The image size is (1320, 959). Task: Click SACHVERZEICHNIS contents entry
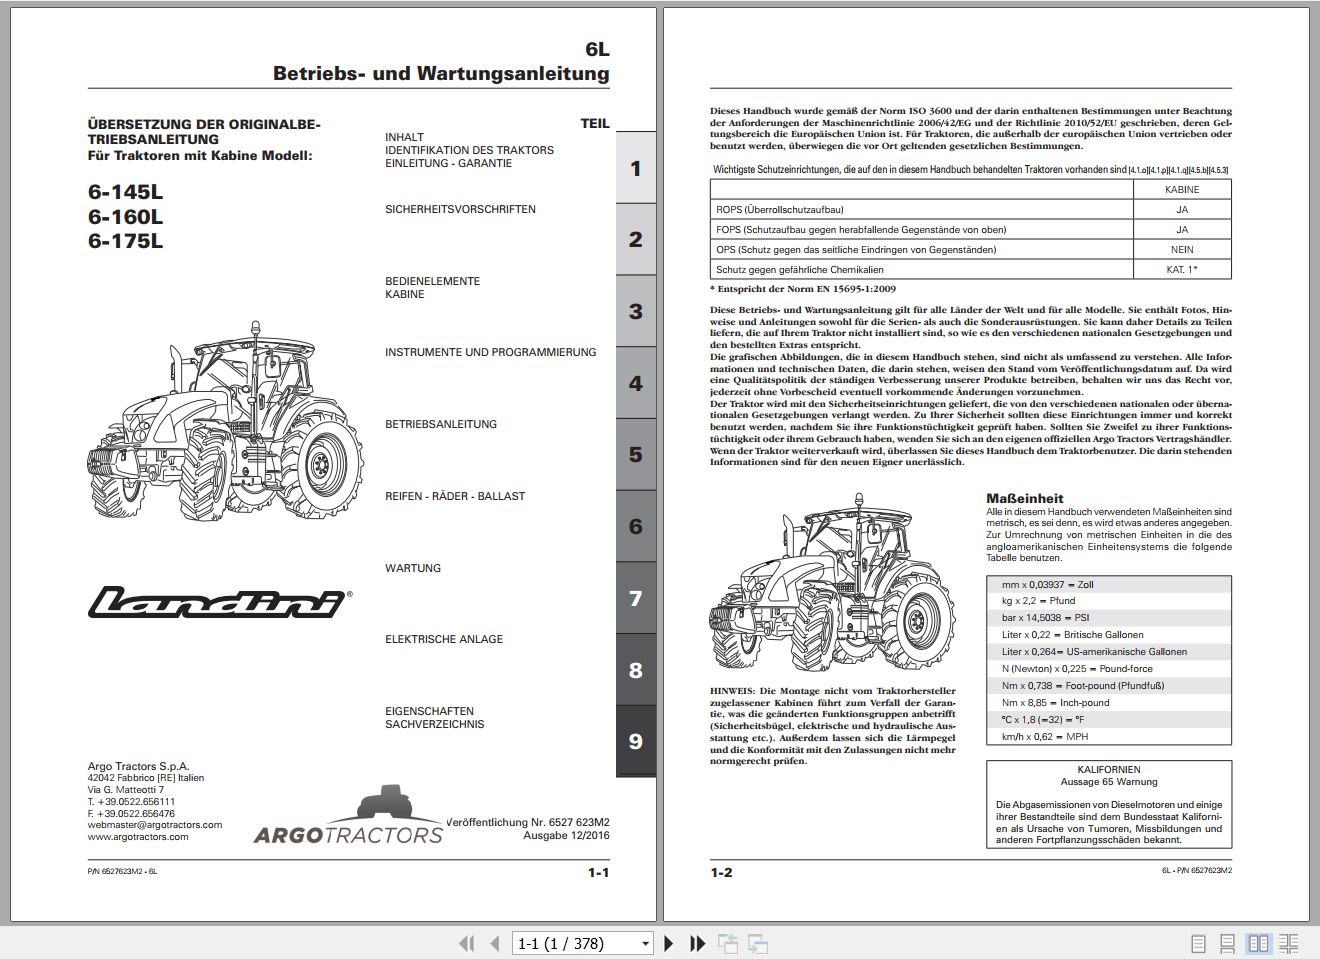[434, 724]
